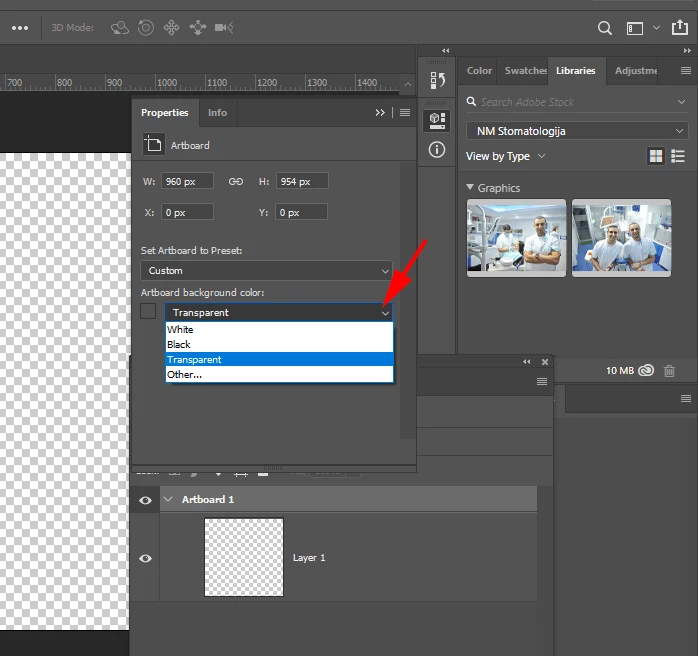Switch to the Color tab
The height and width of the screenshot is (656, 698).
tap(479, 70)
